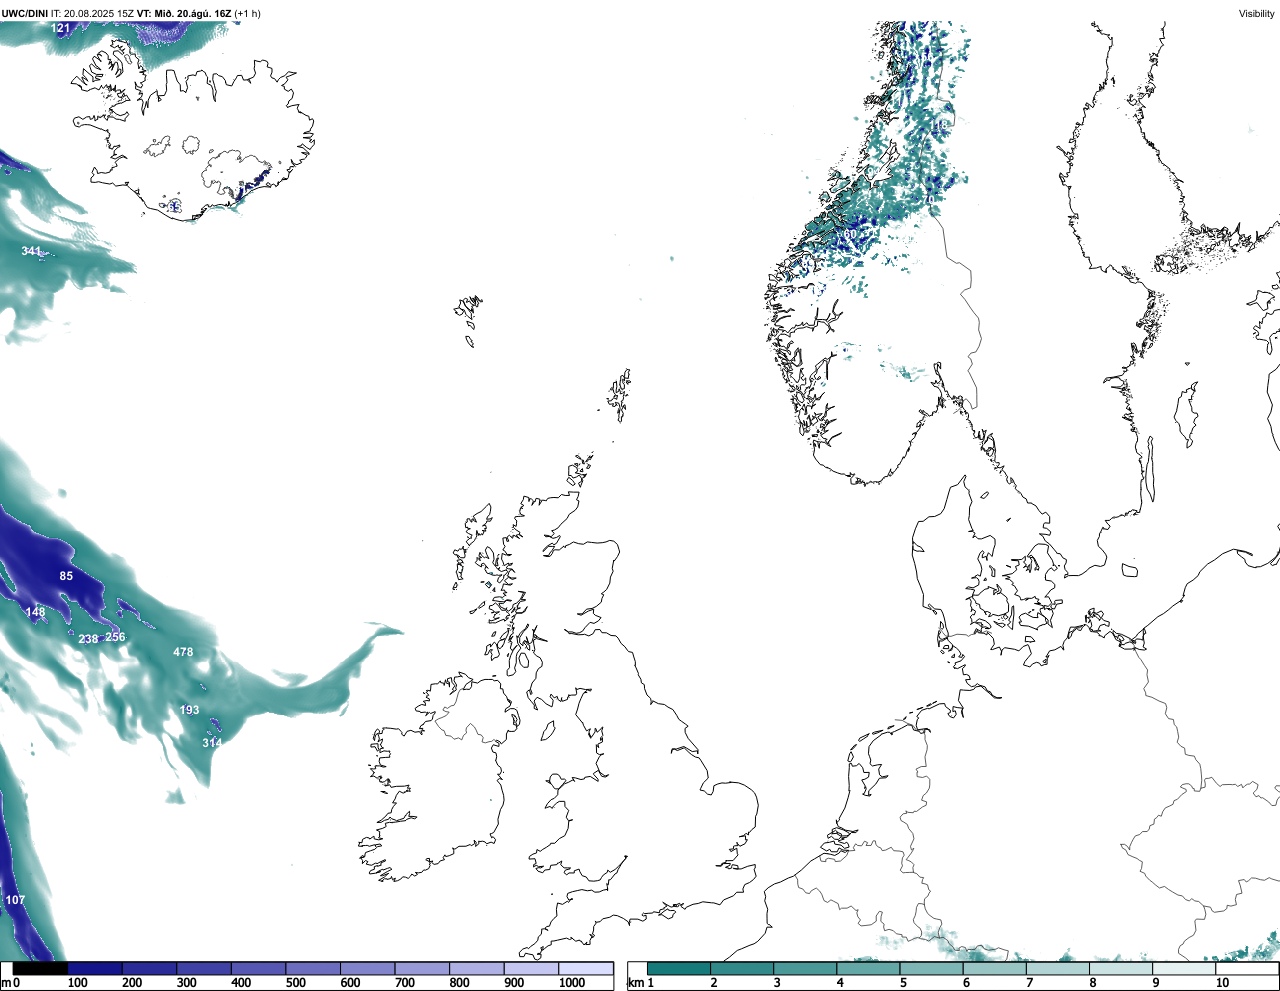Click the 1–2 km dark teal legend swatch

point(679,968)
